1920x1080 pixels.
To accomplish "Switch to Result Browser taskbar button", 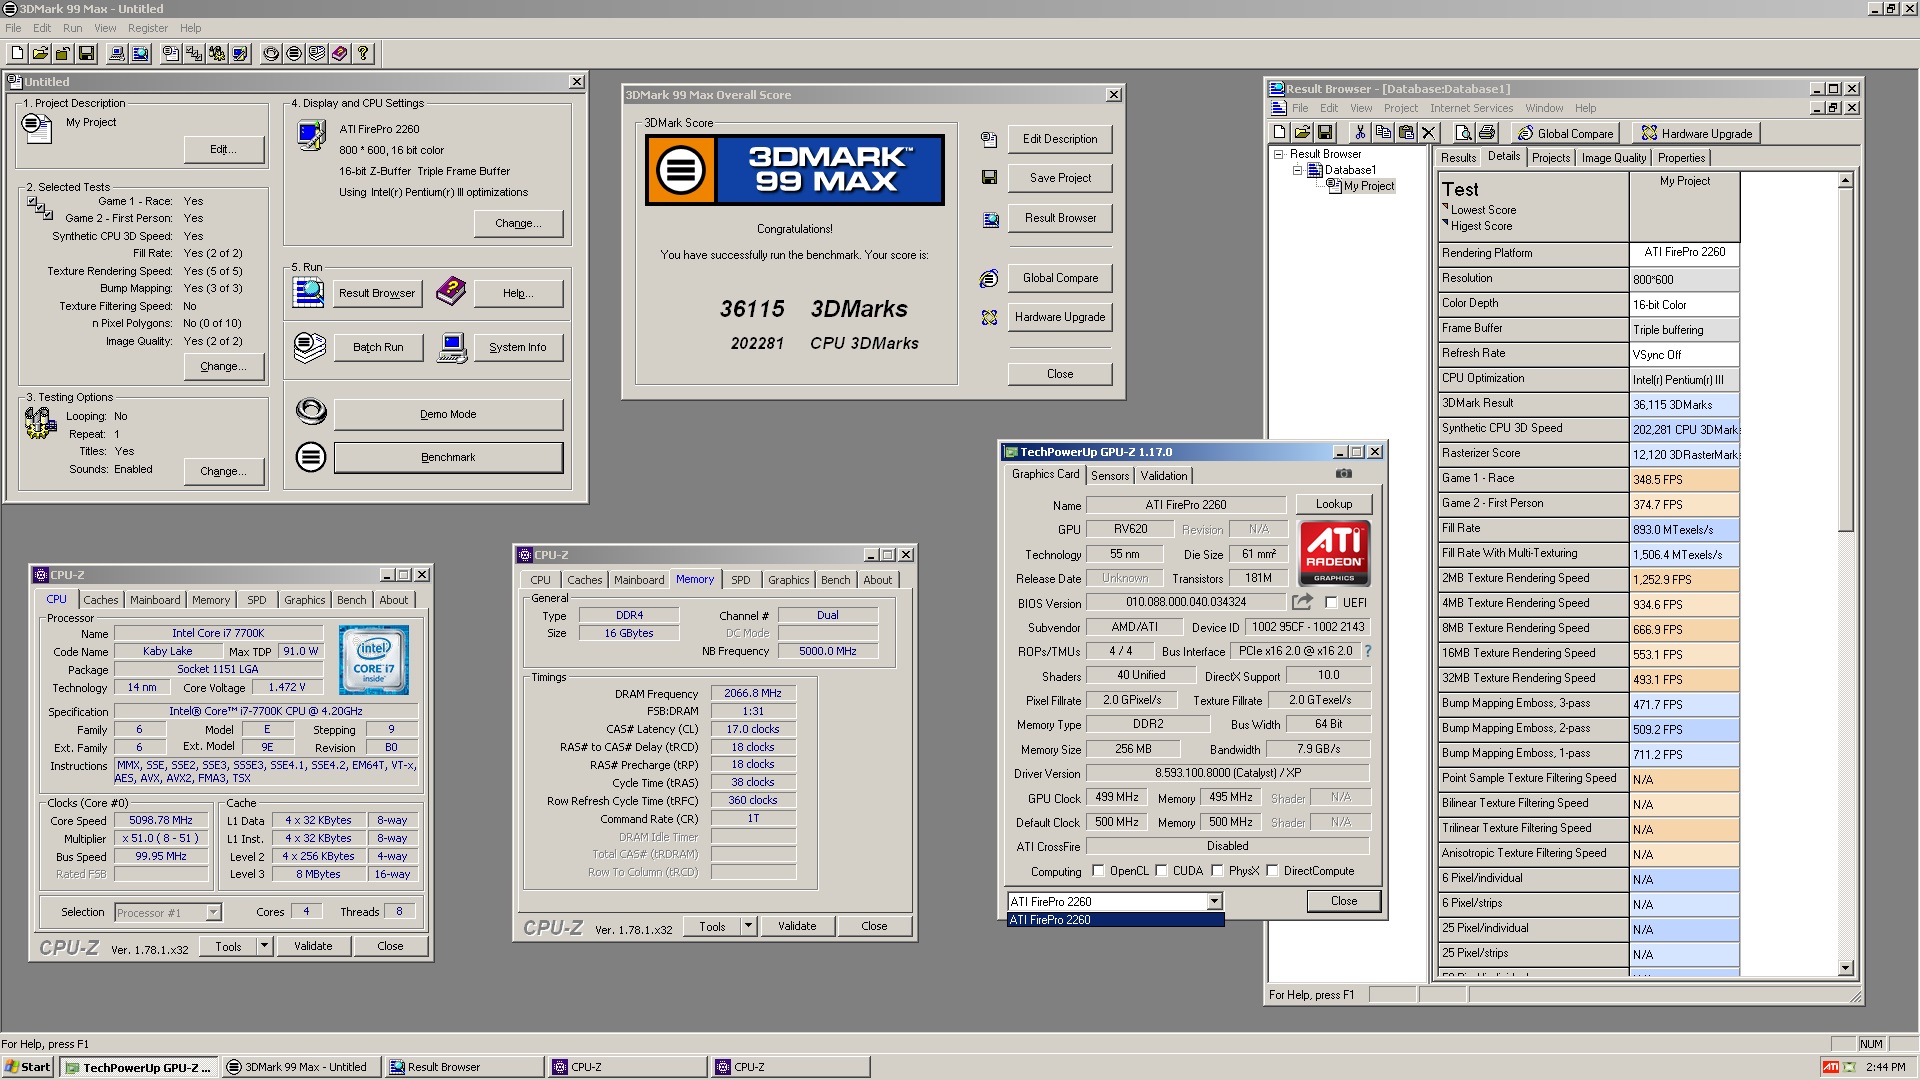I will (465, 1067).
